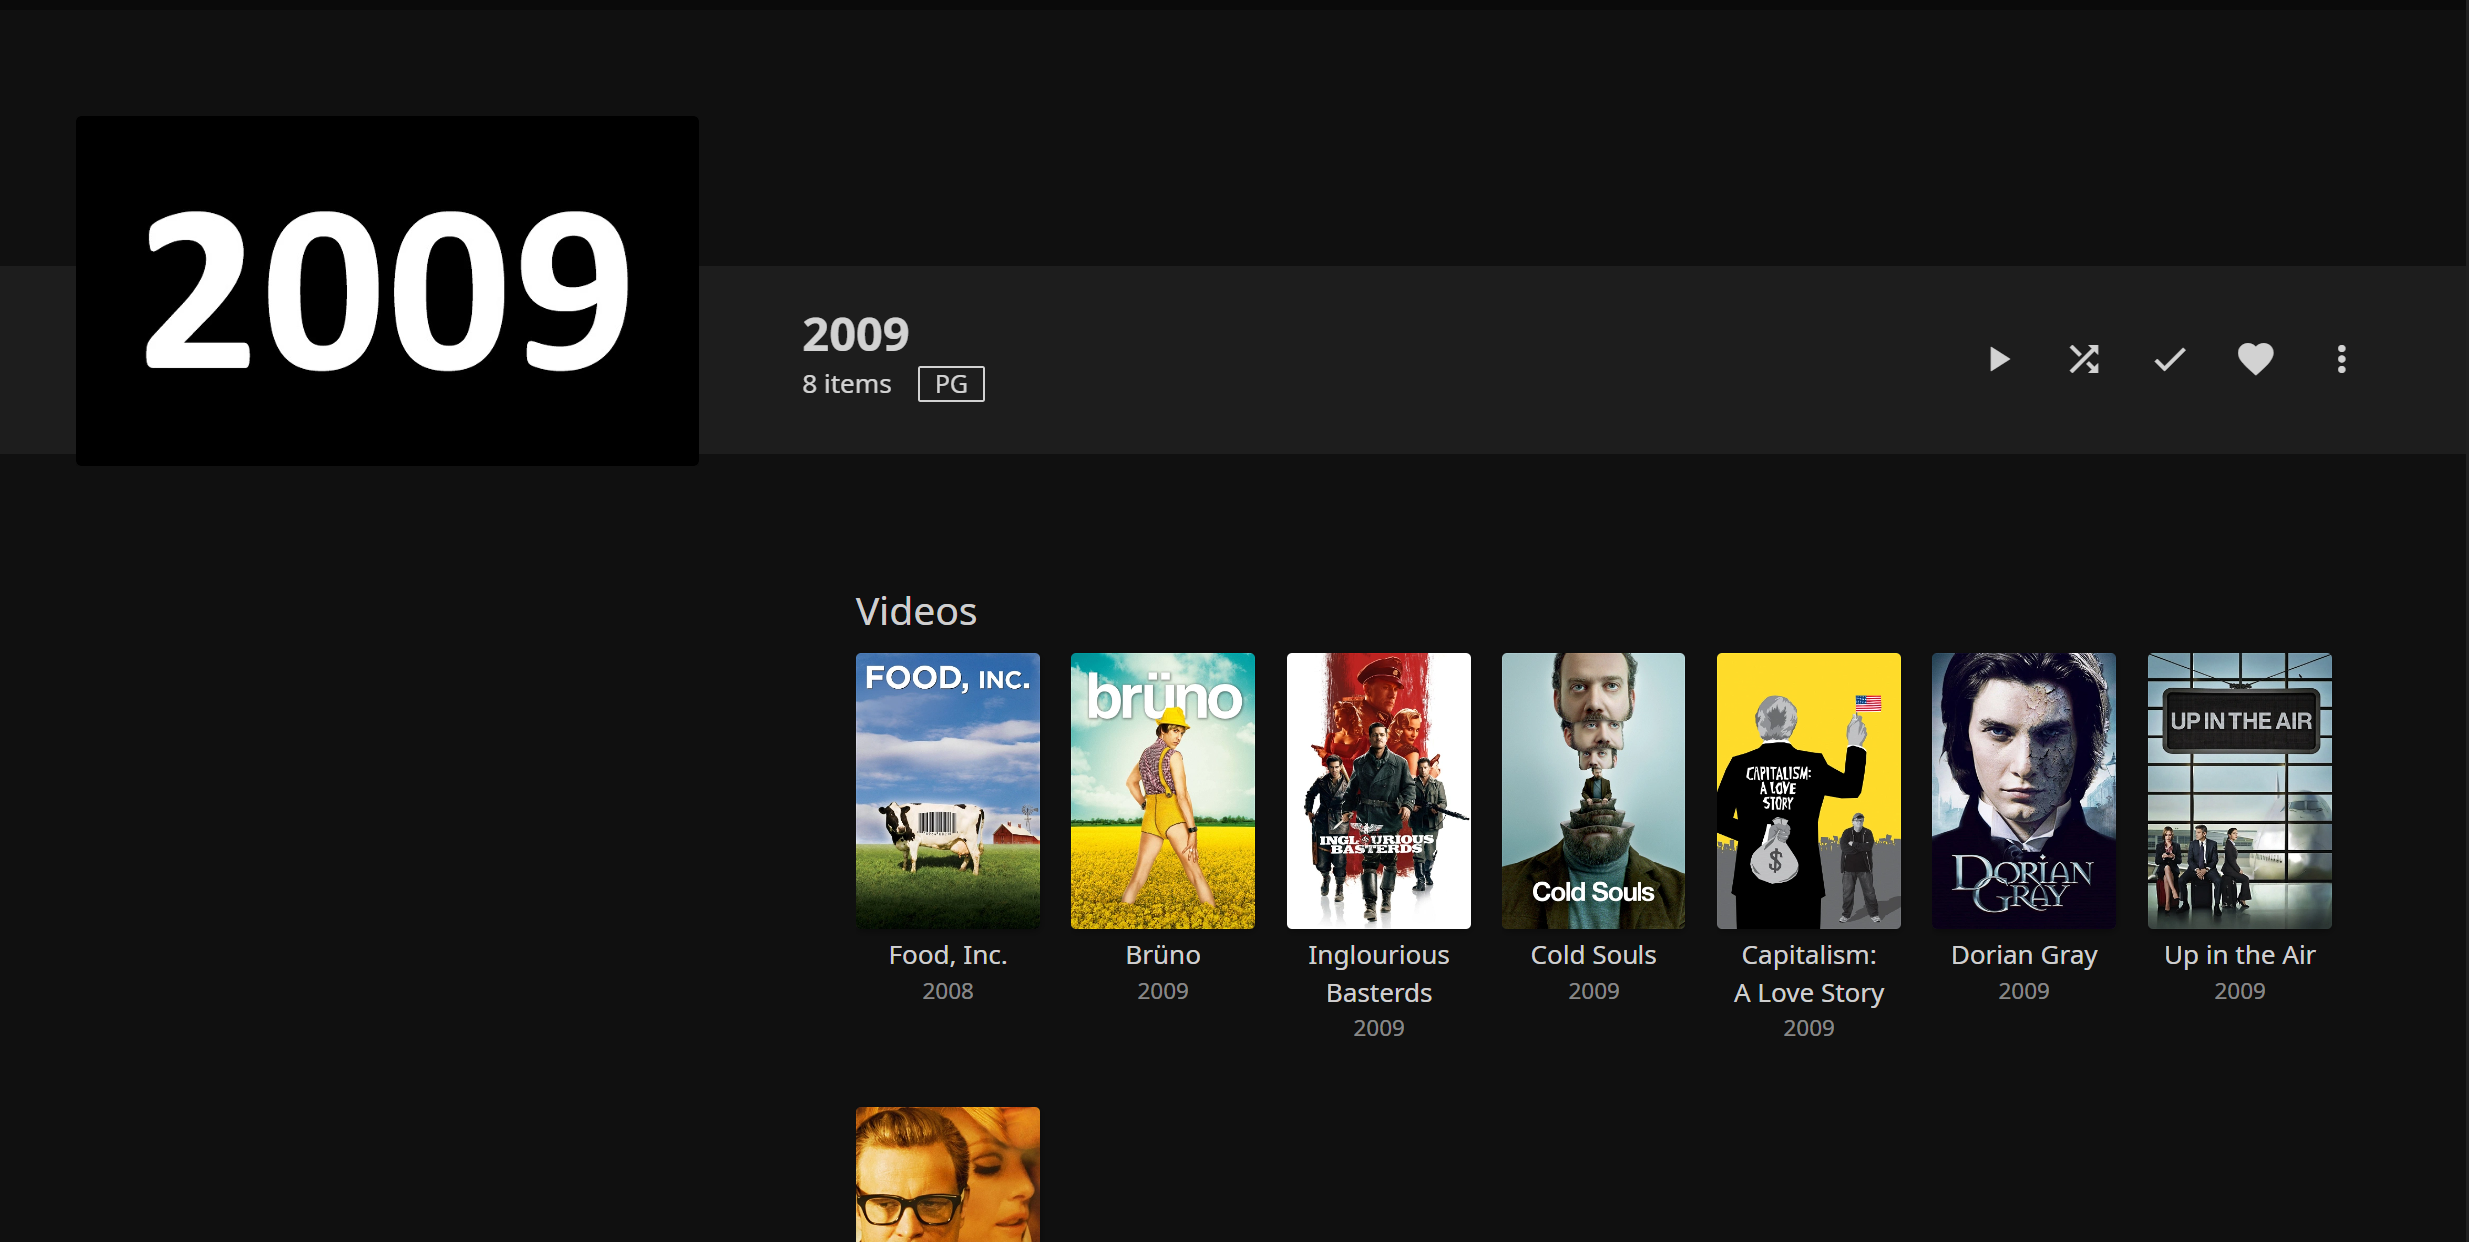This screenshot has width=2469, height=1242.
Task: Open the Brüno poster
Action: pos(1162,790)
